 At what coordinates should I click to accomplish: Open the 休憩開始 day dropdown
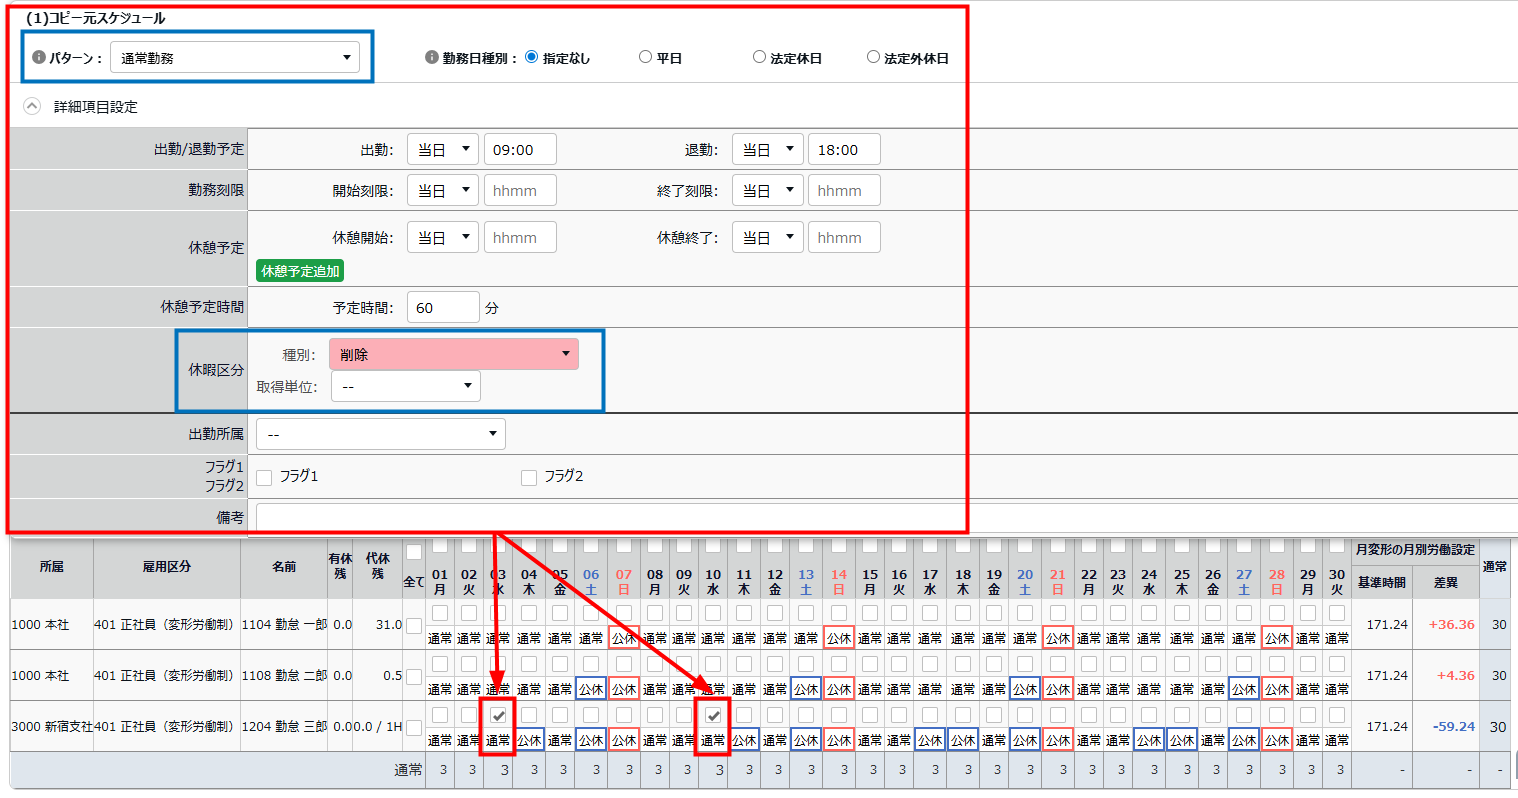(x=443, y=237)
